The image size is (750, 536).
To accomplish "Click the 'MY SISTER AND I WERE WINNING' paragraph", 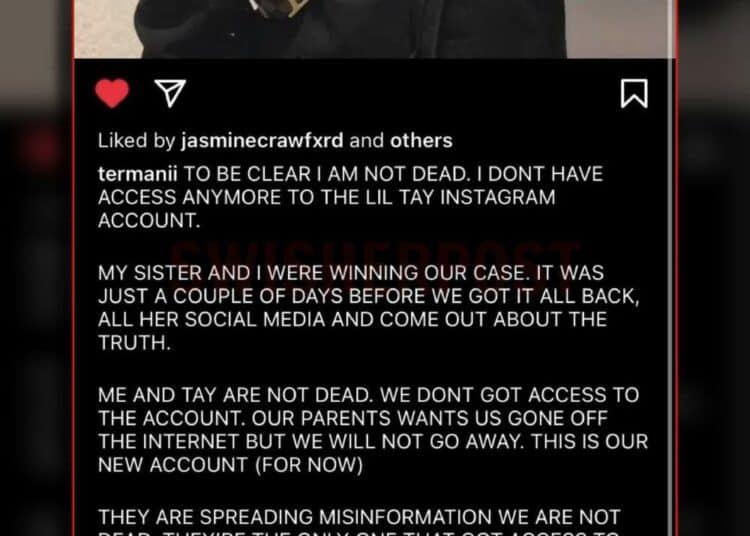I will click(369, 307).
